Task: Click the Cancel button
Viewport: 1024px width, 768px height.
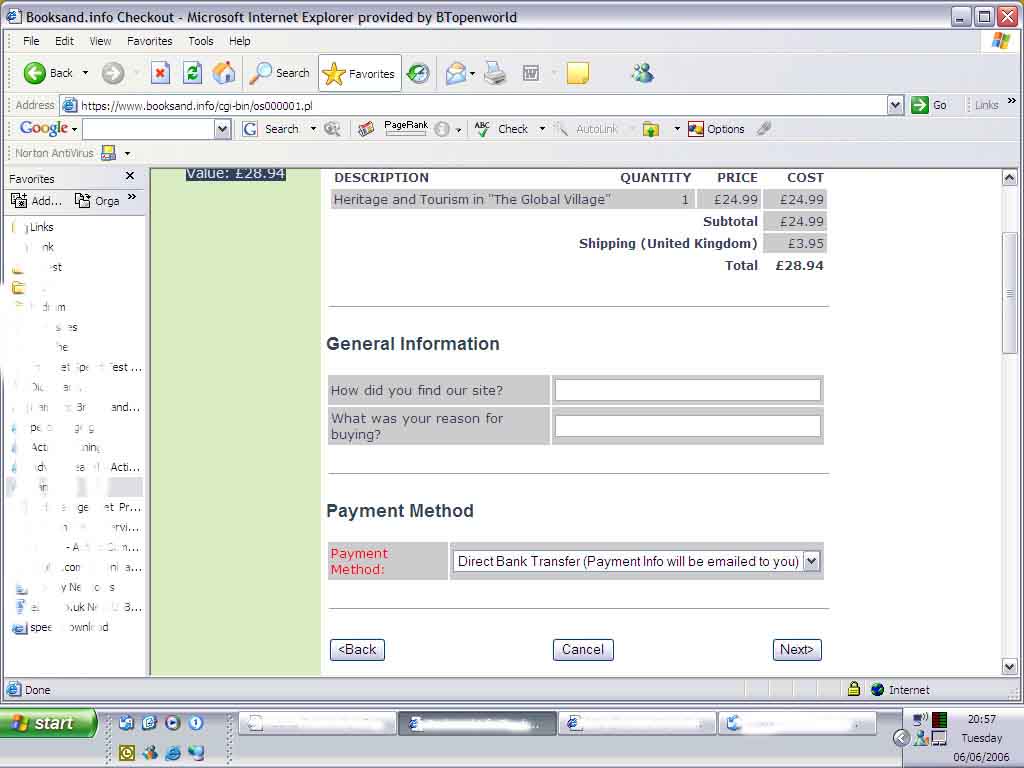Action: pos(583,650)
